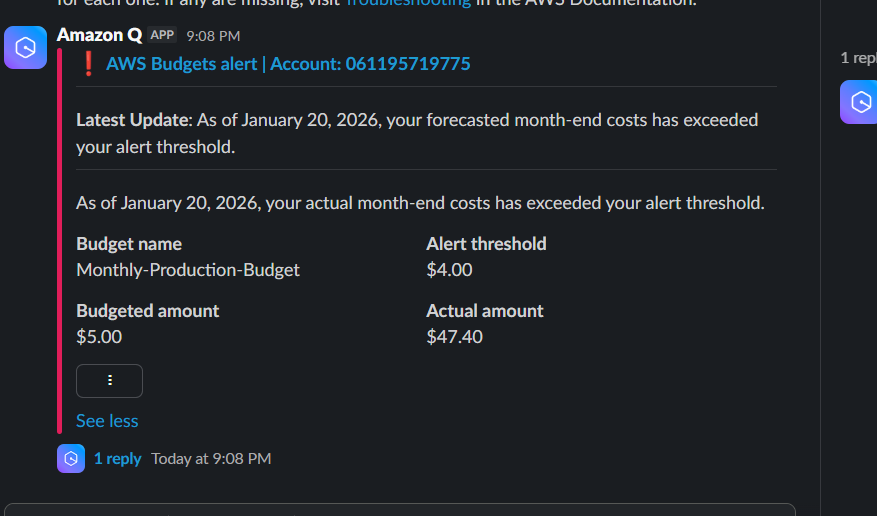Open the AWS Budgets alert account link
The width and height of the screenshot is (877, 516).
point(288,64)
